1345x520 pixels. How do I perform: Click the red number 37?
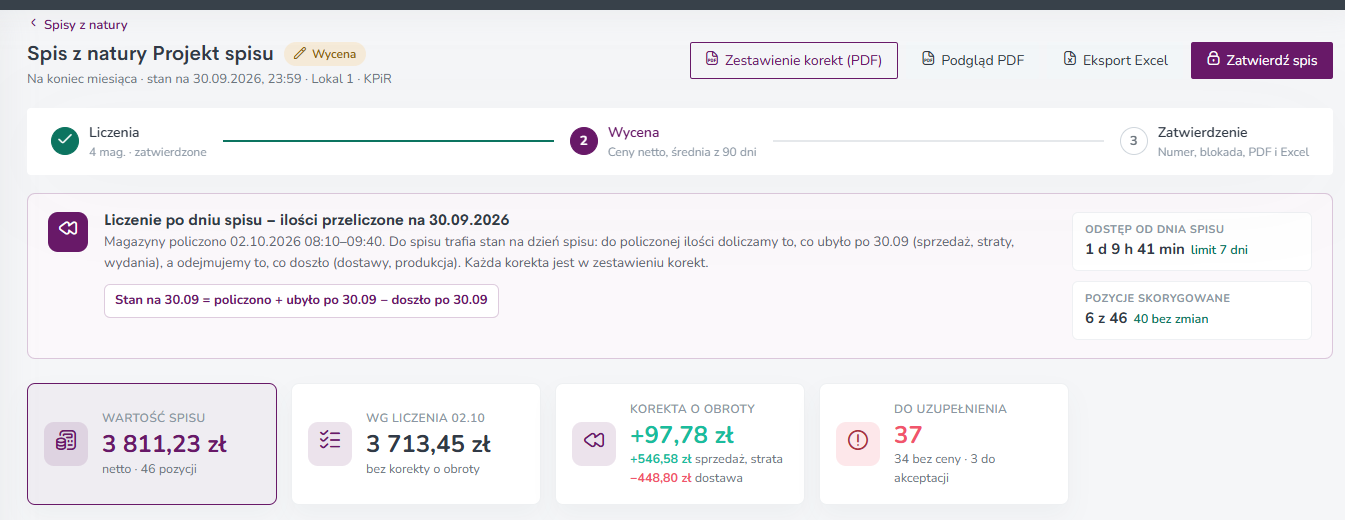point(908,435)
